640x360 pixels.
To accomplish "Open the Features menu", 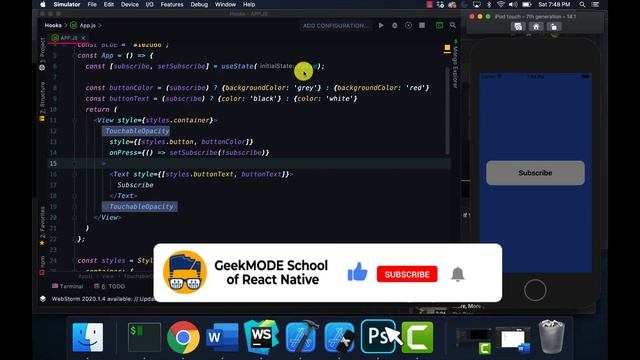I will [172, 4].
